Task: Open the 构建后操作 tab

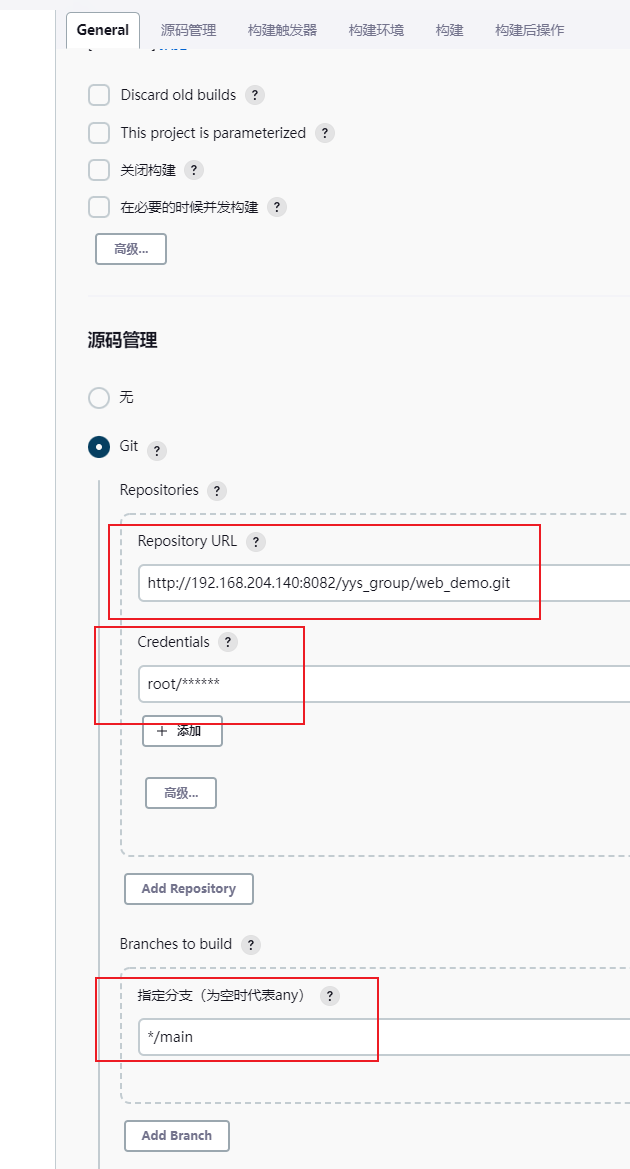Action: click(x=529, y=30)
